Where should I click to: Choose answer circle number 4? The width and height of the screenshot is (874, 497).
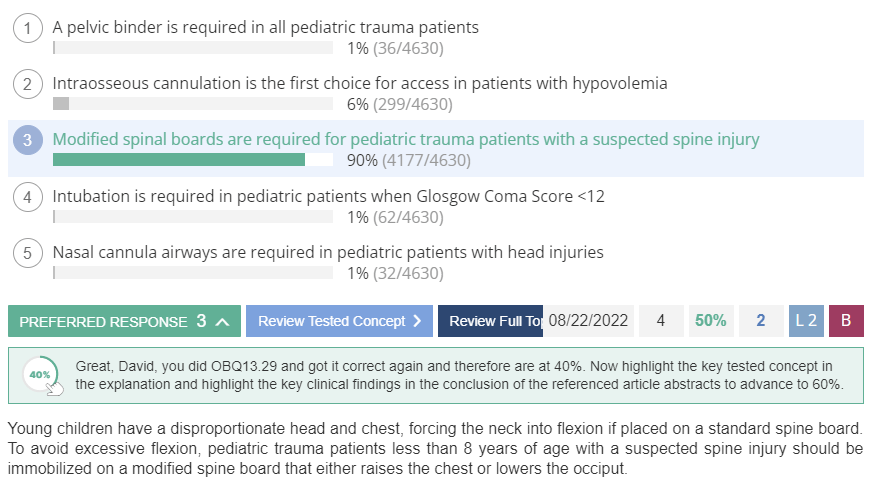tap(27, 197)
